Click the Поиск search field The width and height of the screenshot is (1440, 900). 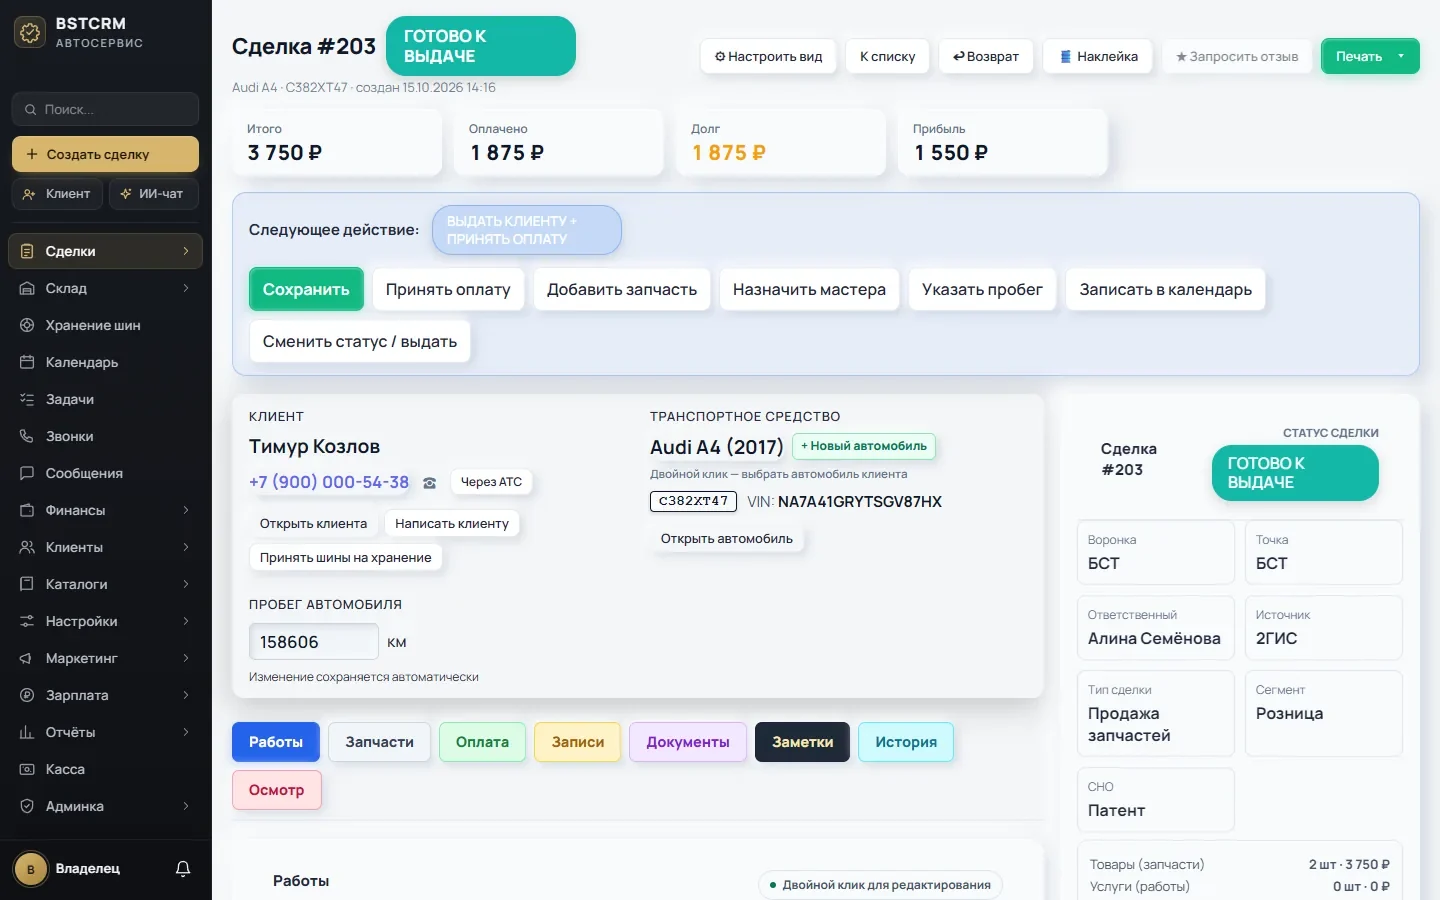click(105, 109)
